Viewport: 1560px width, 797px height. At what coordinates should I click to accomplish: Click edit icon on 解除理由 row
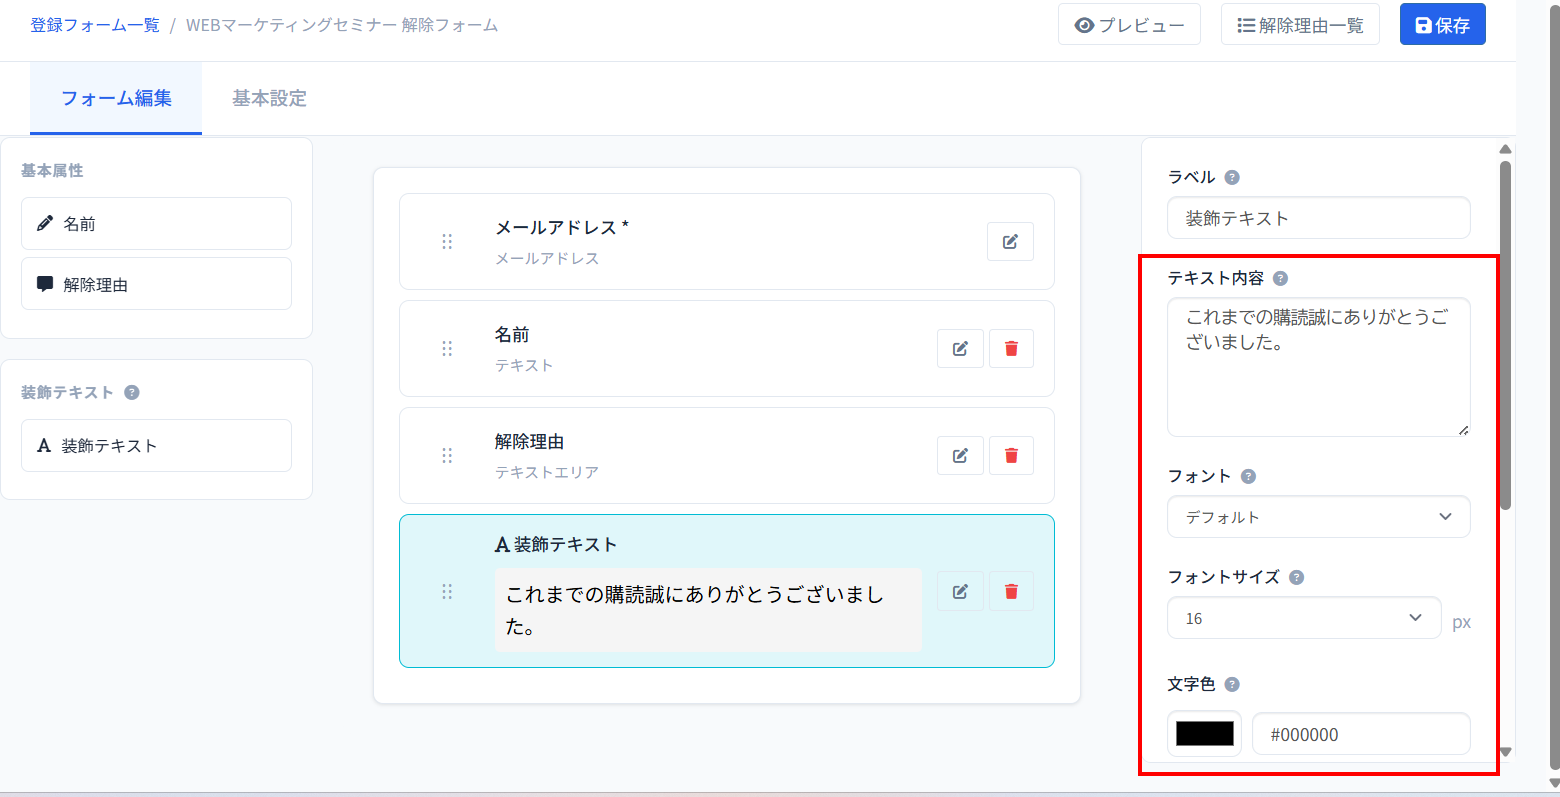coord(960,456)
